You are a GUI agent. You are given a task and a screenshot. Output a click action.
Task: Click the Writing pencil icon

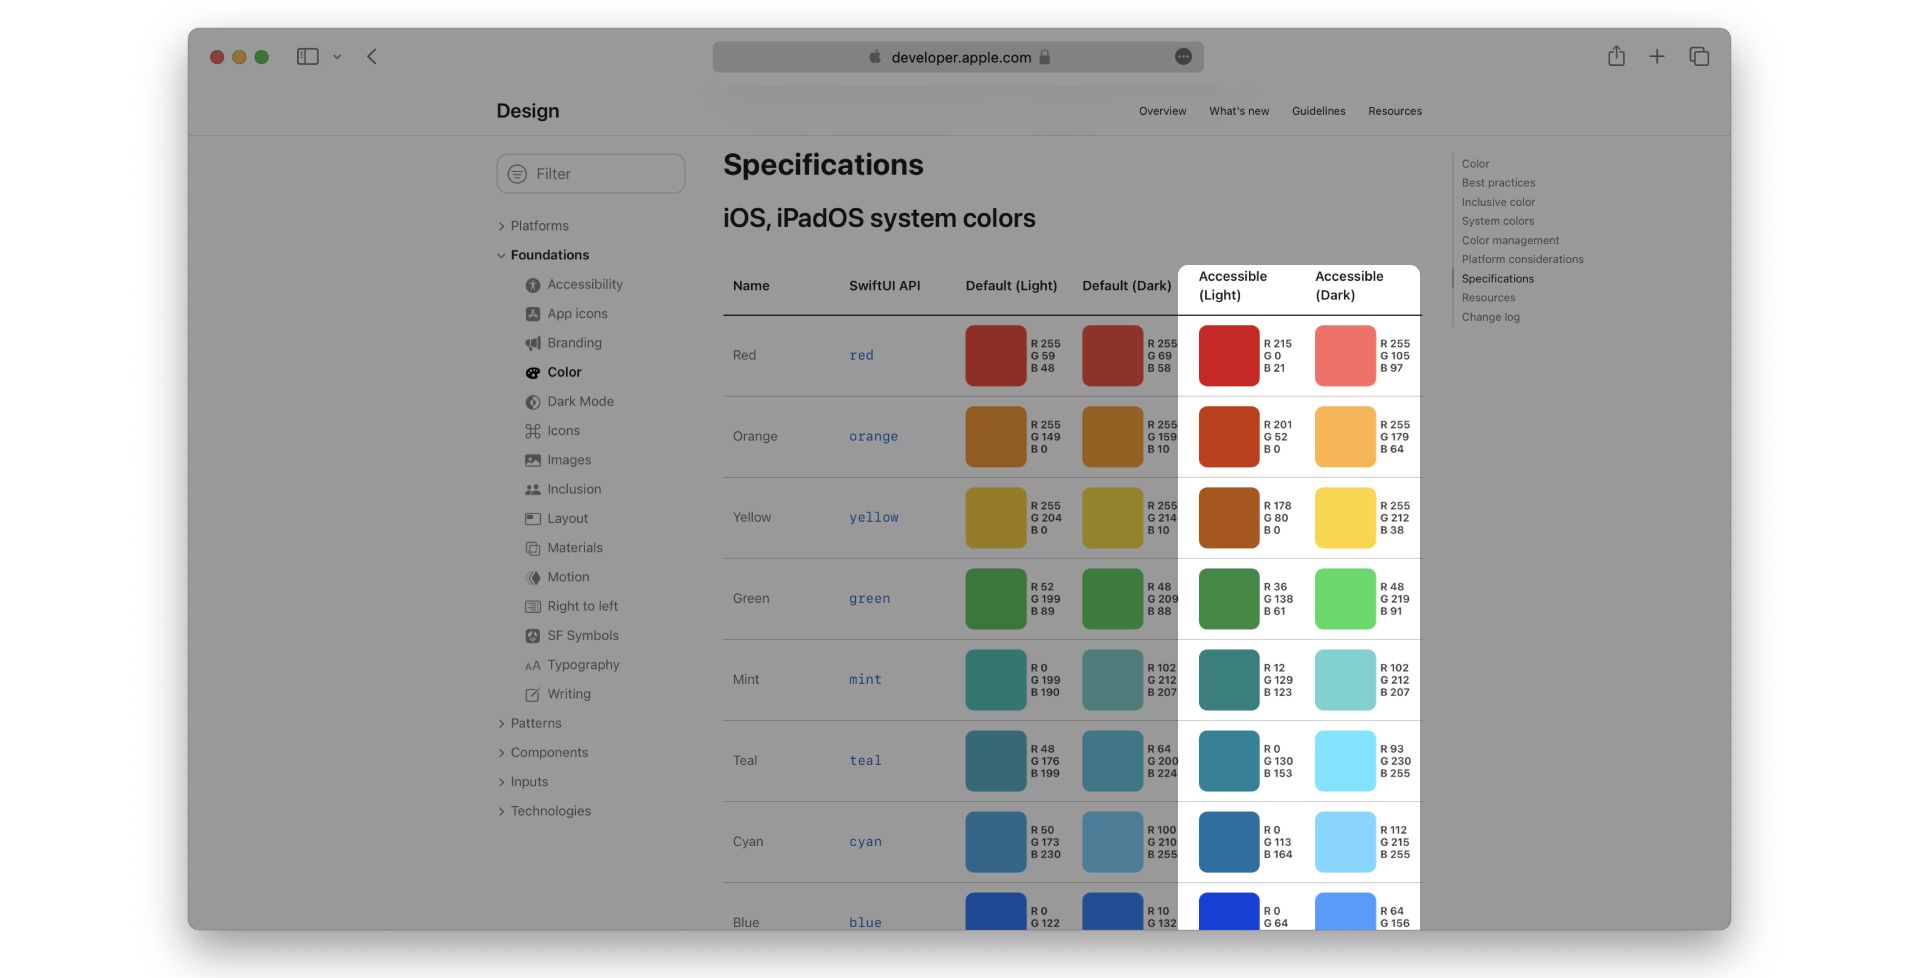pyautogui.click(x=533, y=694)
